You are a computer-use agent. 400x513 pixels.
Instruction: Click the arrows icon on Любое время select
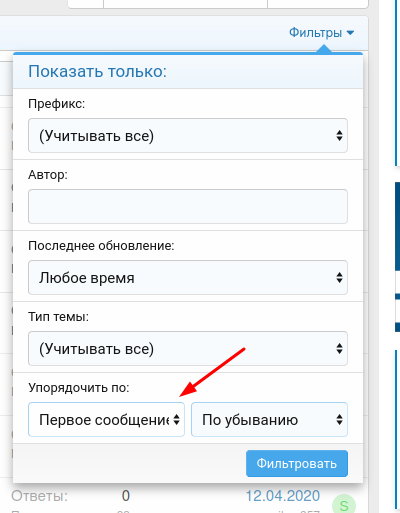click(339, 278)
